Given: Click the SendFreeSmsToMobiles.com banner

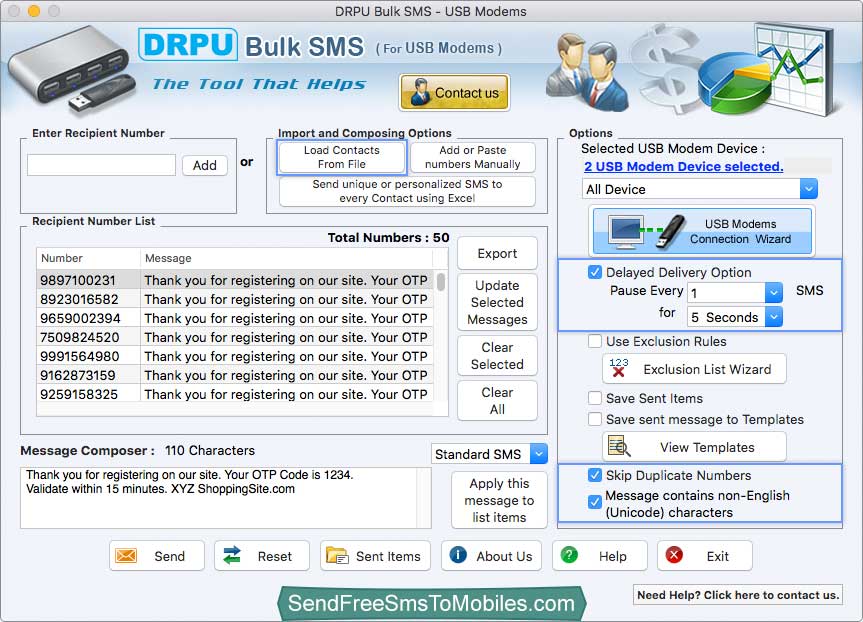Looking at the screenshot, I should (x=431, y=603).
